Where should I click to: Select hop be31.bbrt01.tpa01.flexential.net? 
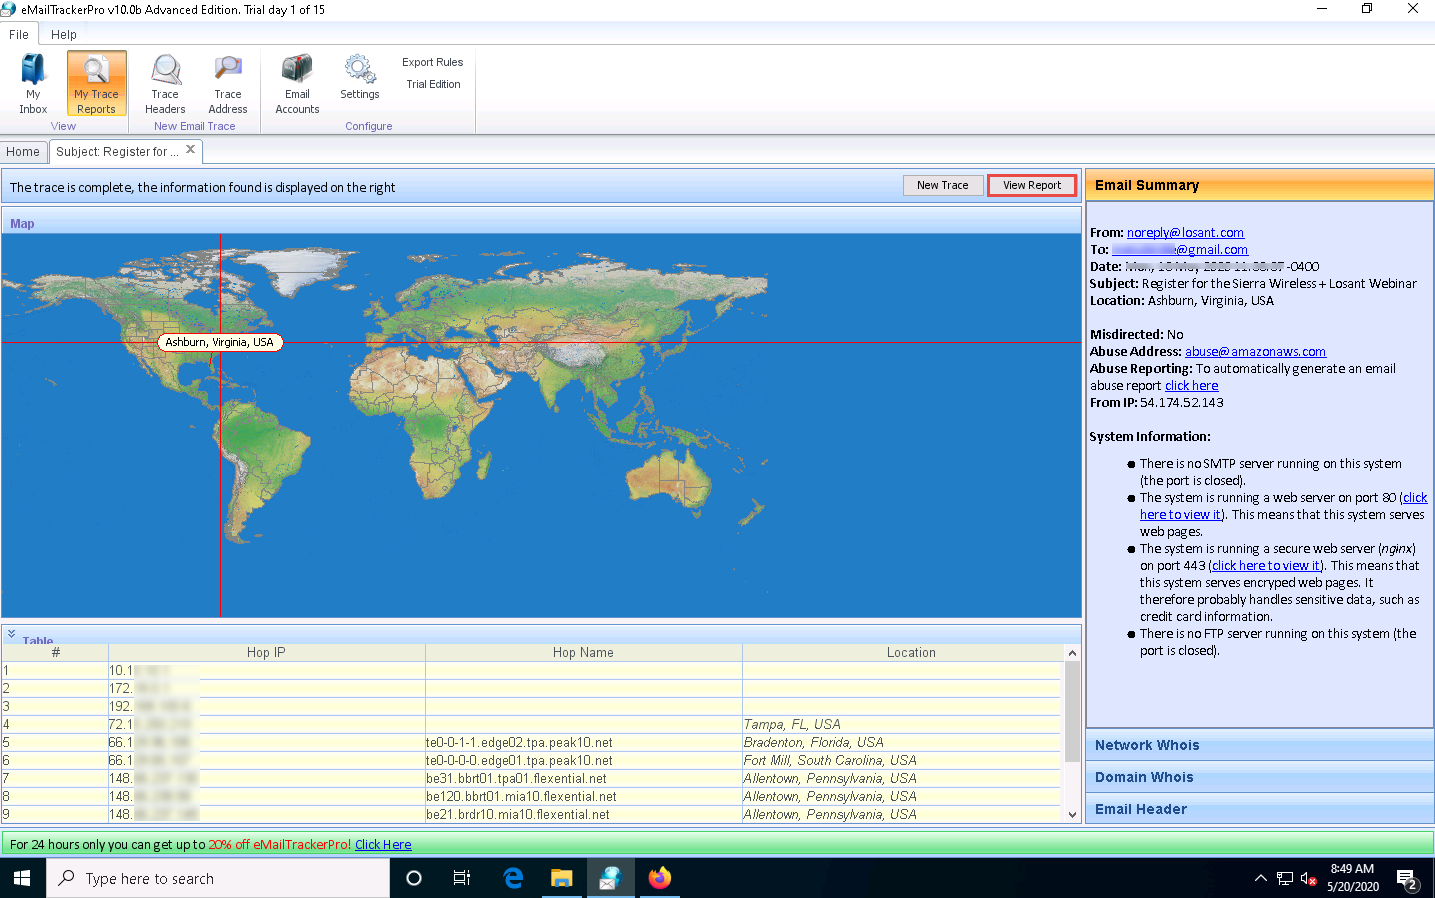coord(516,779)
